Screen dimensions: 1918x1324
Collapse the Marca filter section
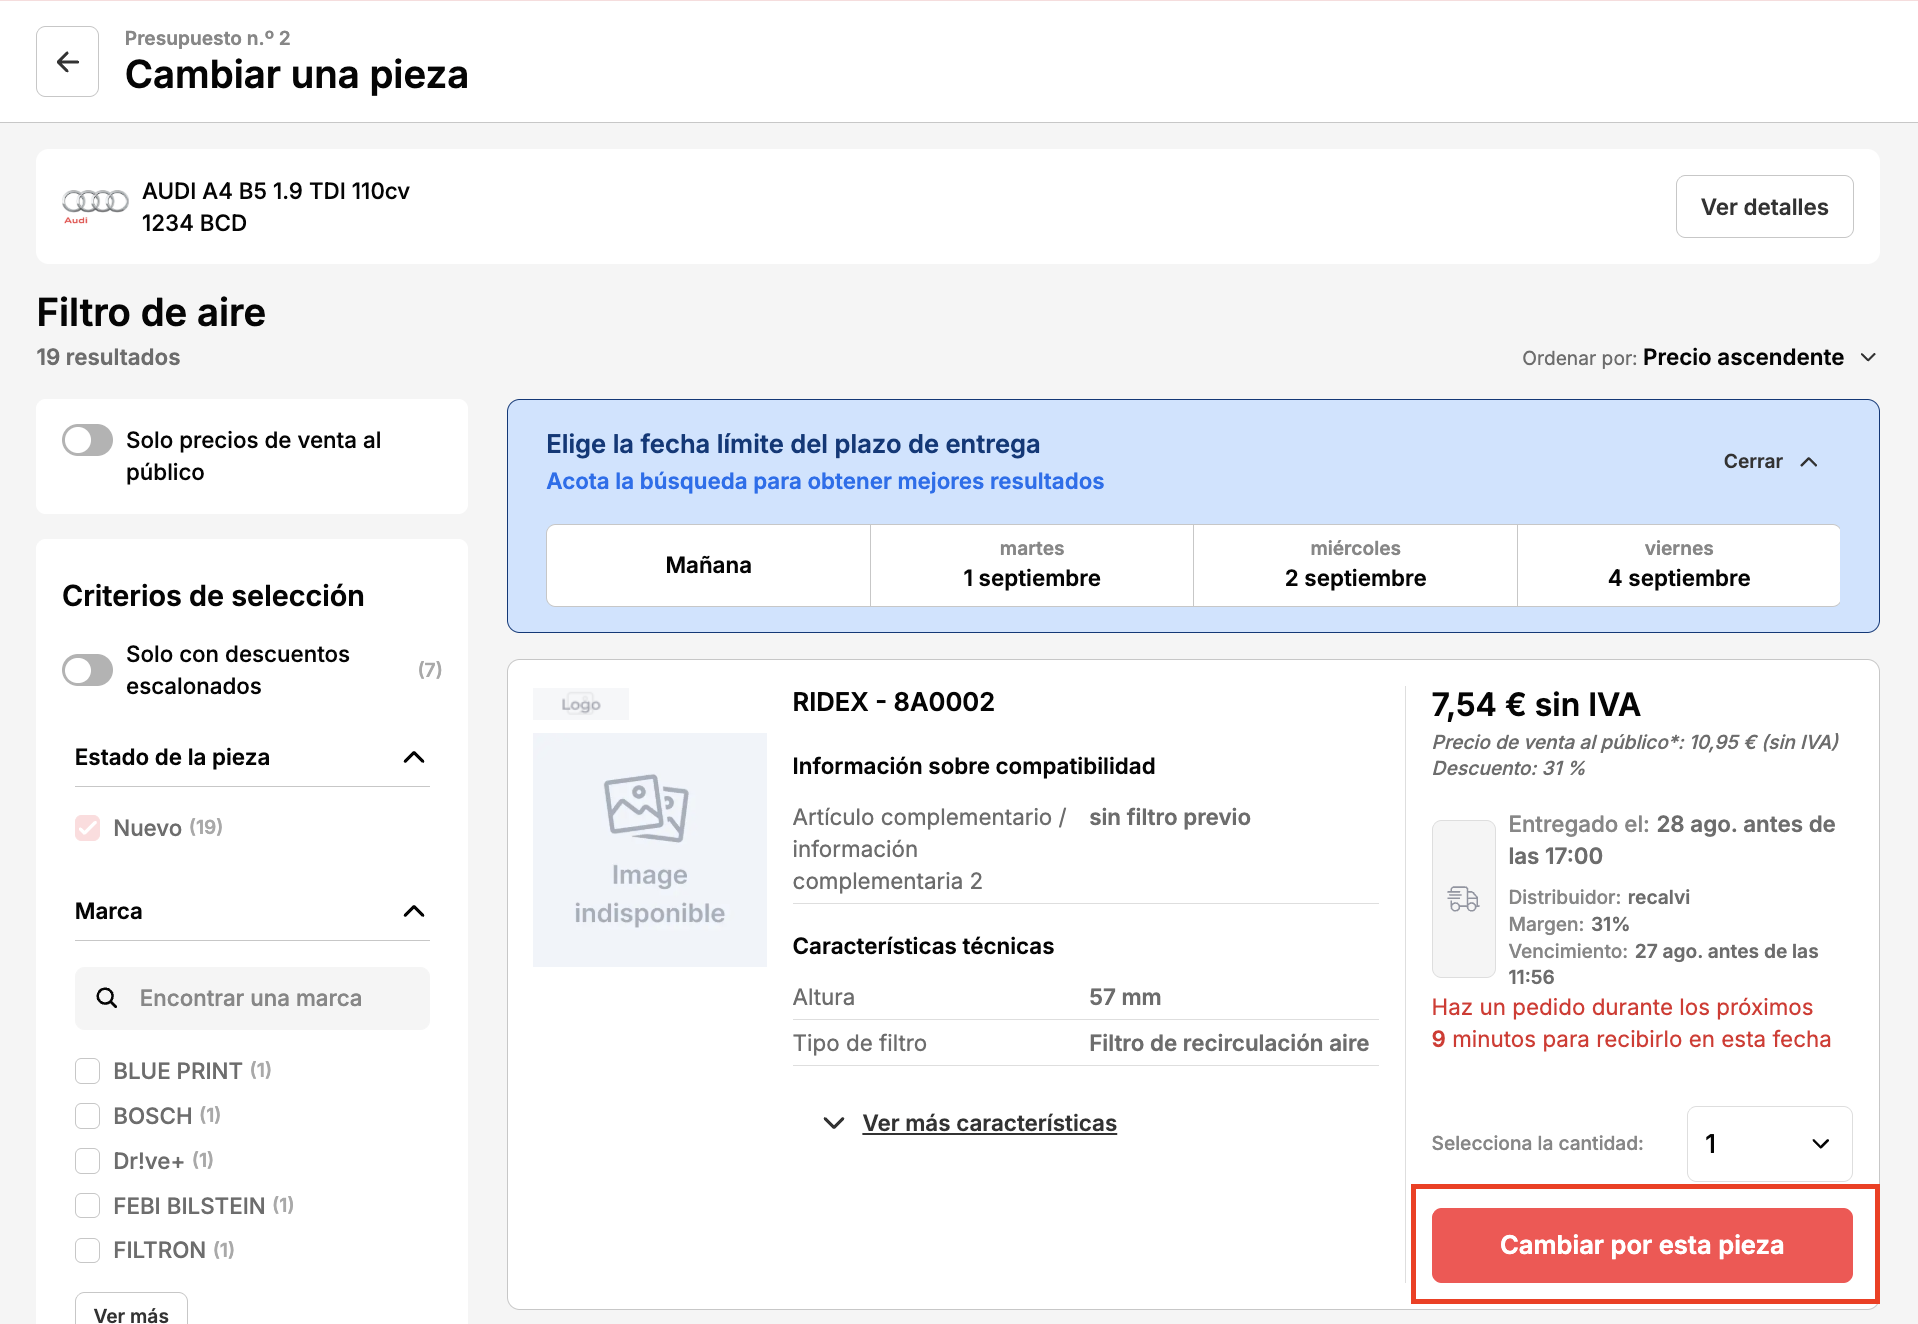[x=414, y=911]
